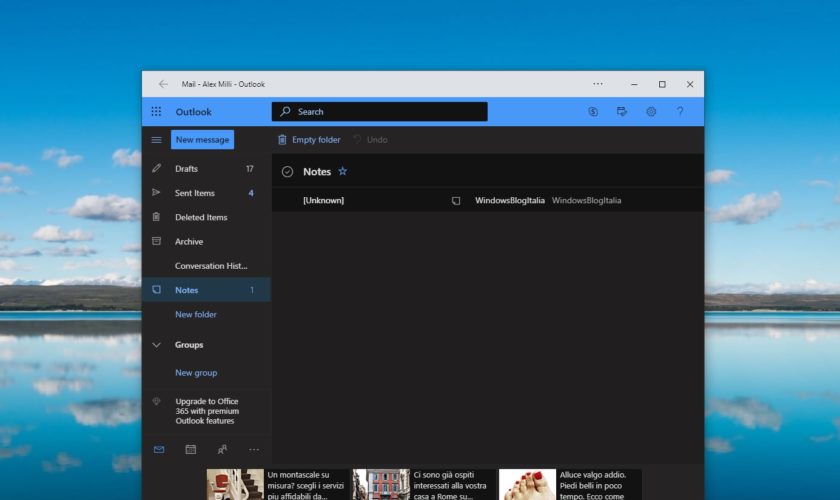Open the Help question mark icon
This screenshot has height=500, width=840.
click(680, 112)
